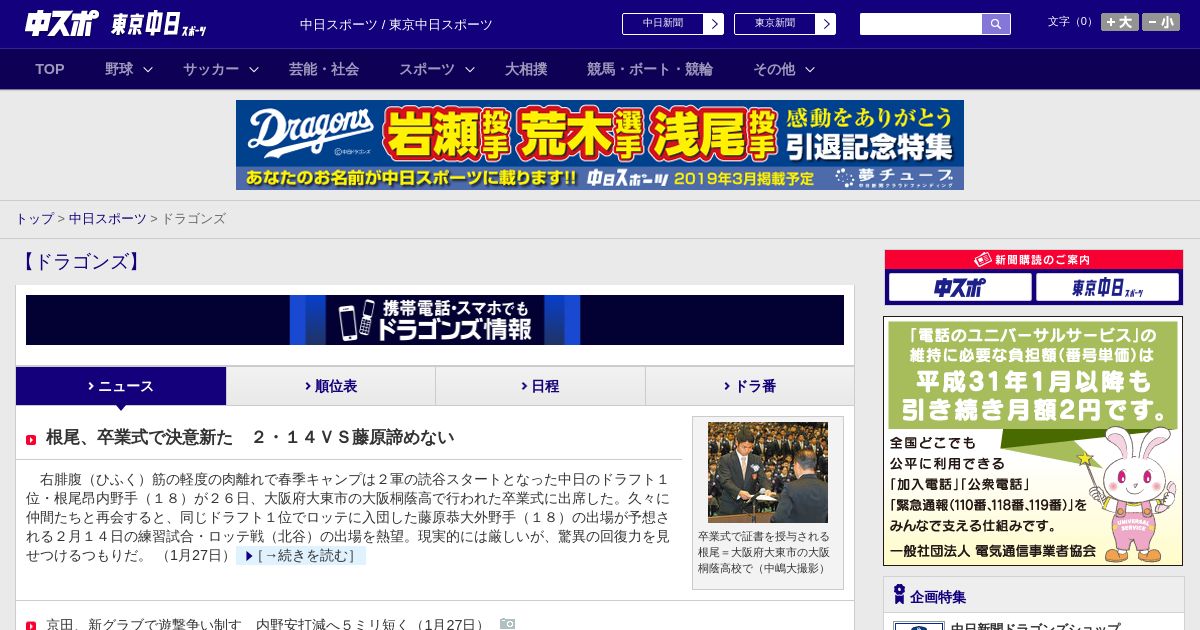Screen dimensions: 1200x630
Task: Click the camera icon after 京田 headline
Action: click(x=508, y=624)
